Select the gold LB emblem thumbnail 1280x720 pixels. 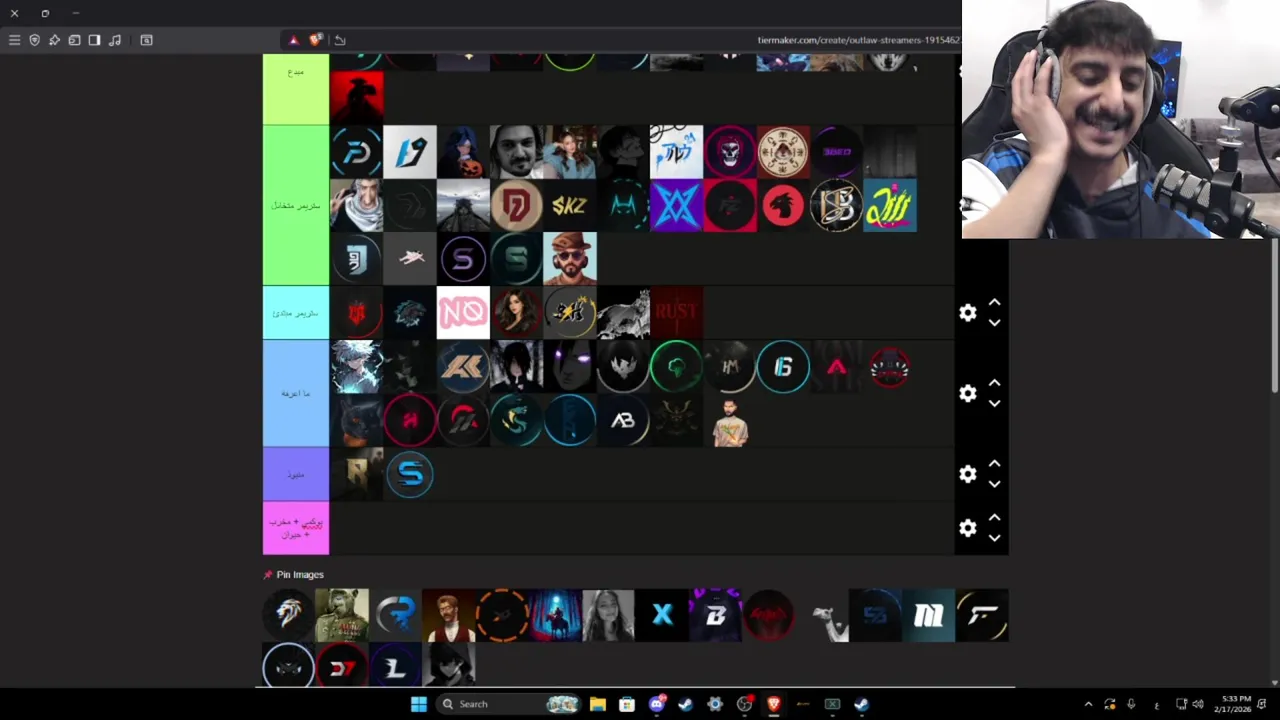pyautogui.click(x=837, y=206)
